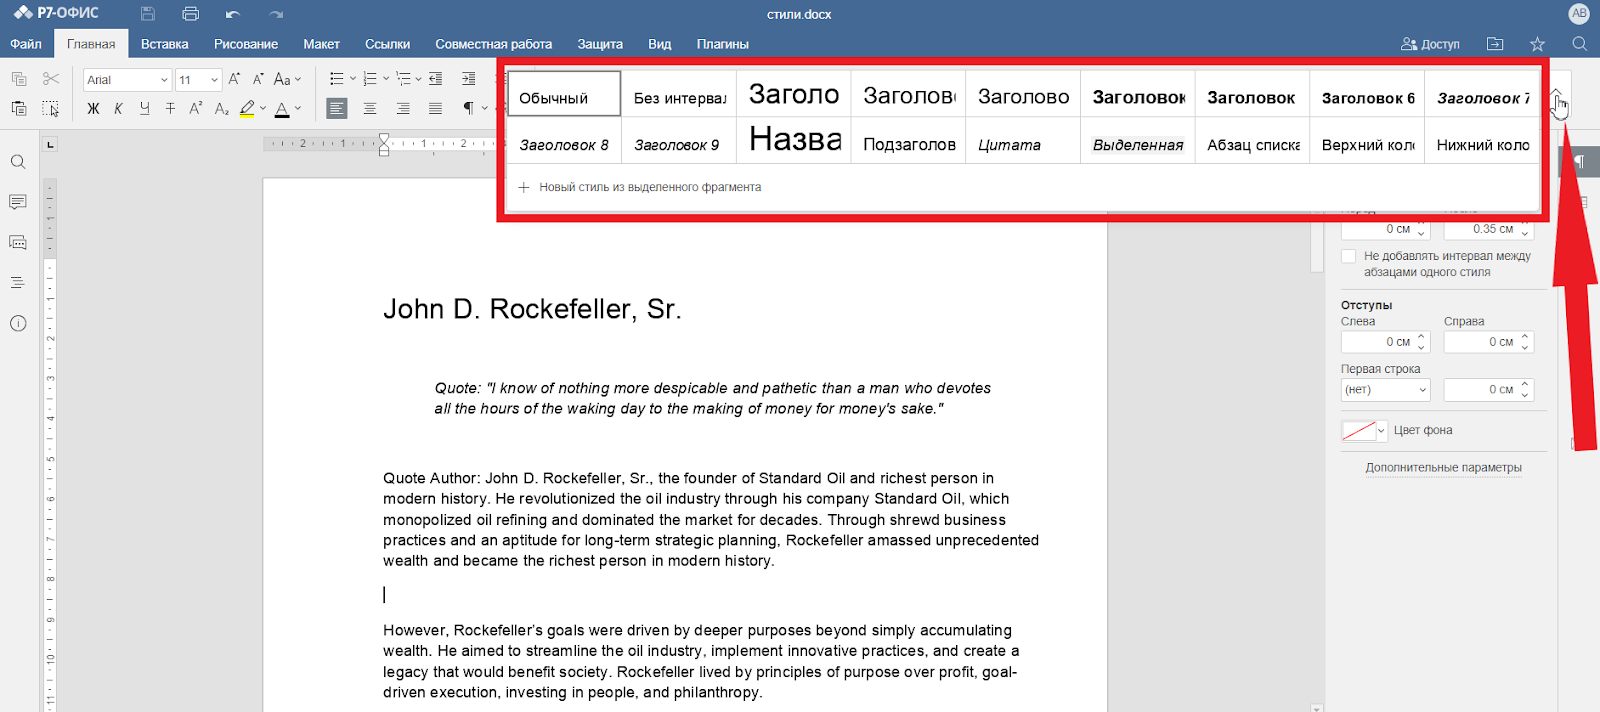1600x712 pixels.
Task: Click the Доступ sharing button
Action: (1430, 44)
